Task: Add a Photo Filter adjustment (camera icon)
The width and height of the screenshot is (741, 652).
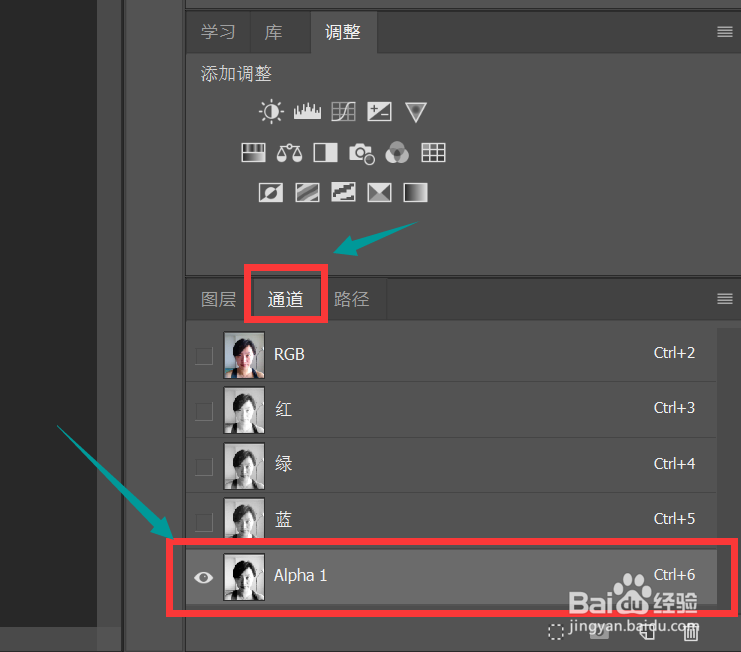Action: 362,153
